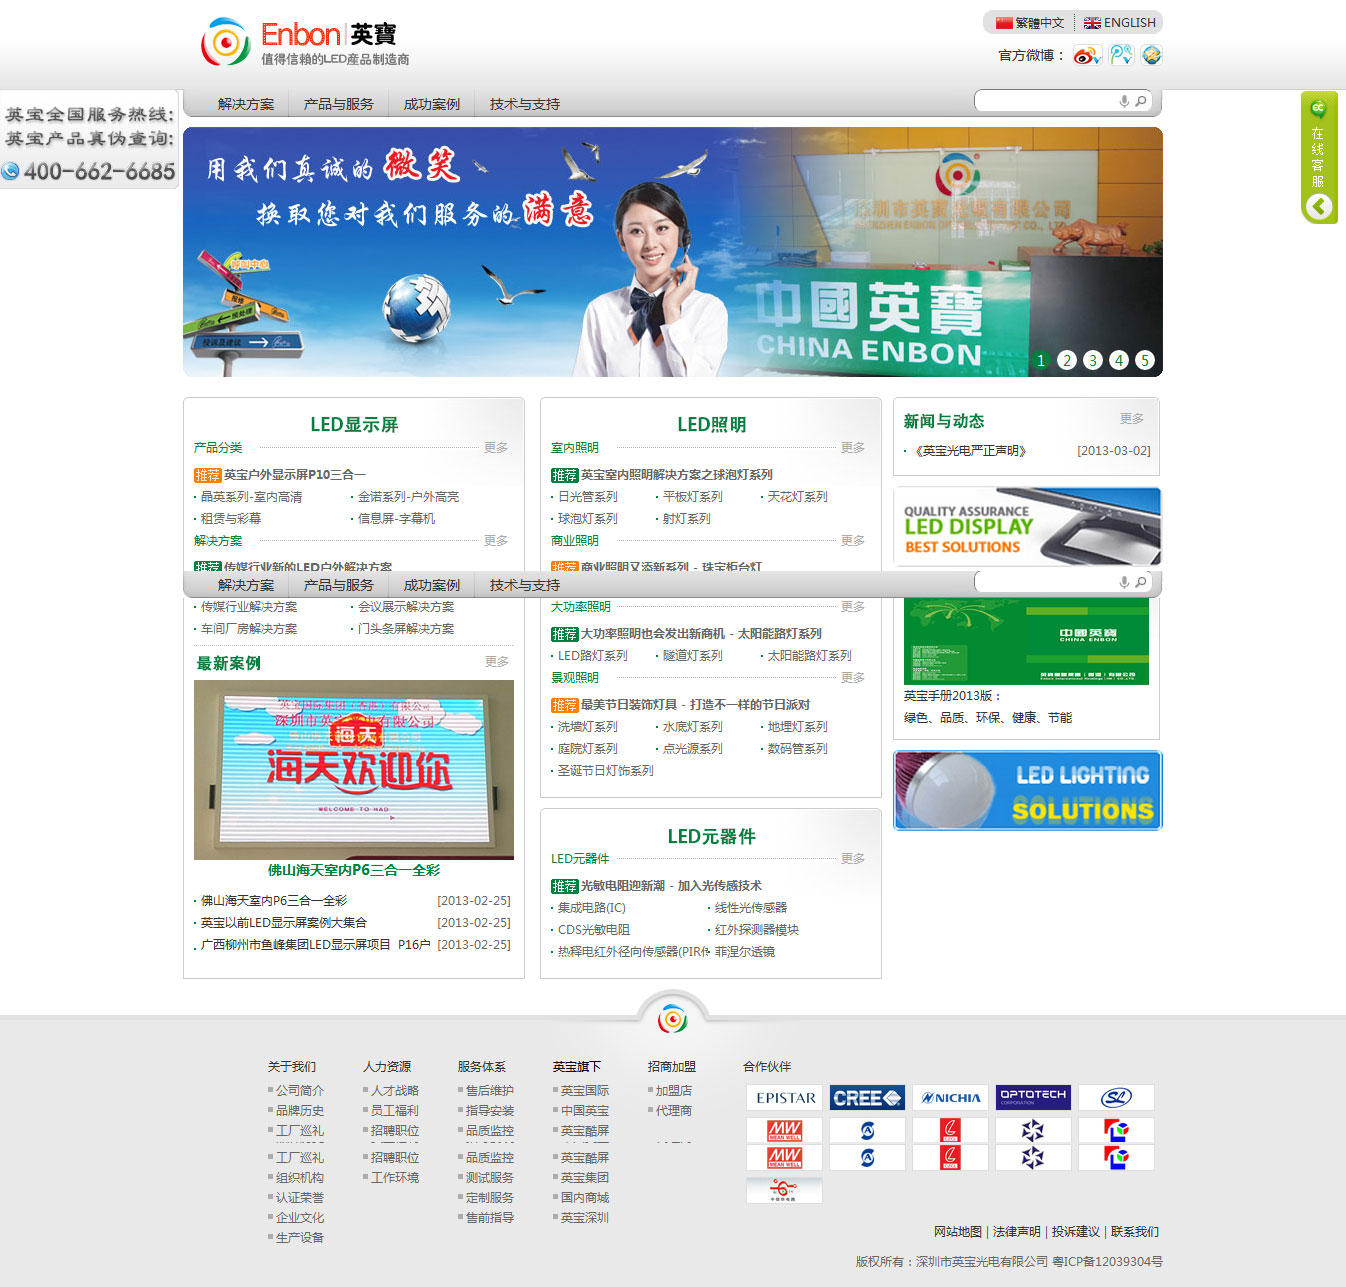Open 技术与支持 in the top navigation bar
Image resolution: width=1346 pixels, height=1287 pixels.
[524, 104]
